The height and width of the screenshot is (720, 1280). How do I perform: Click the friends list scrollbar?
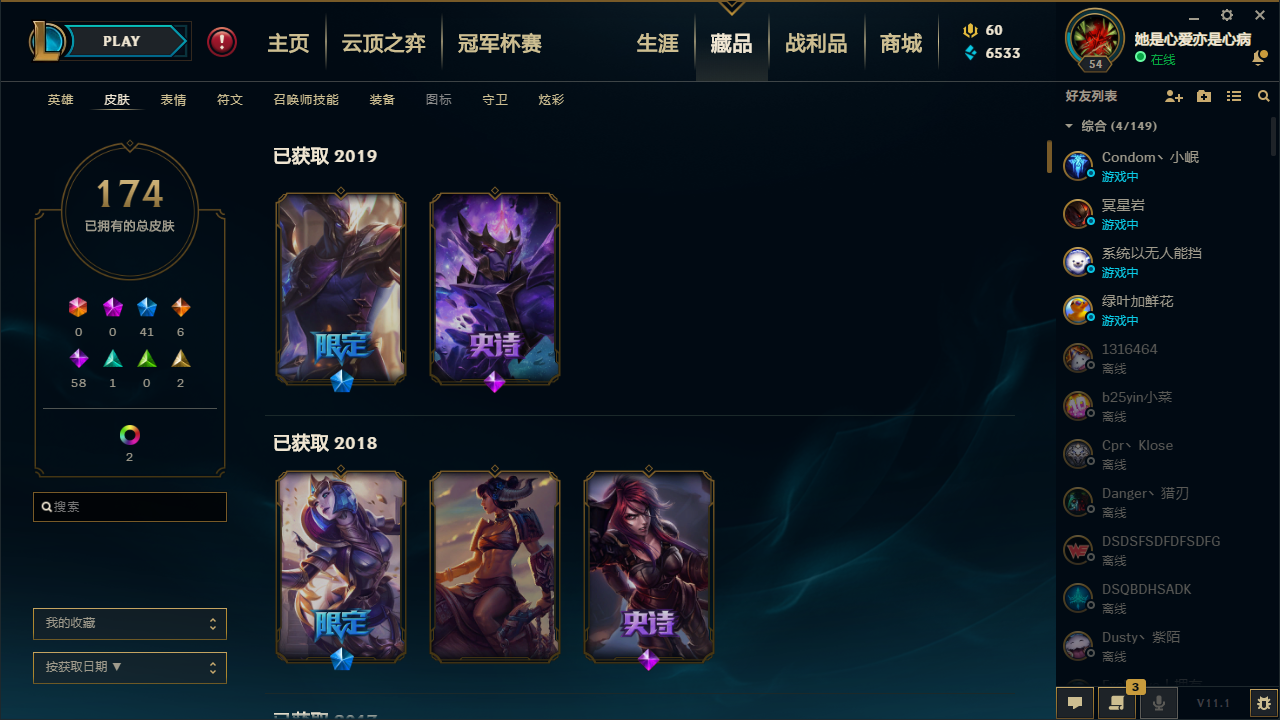[1274, 135]
